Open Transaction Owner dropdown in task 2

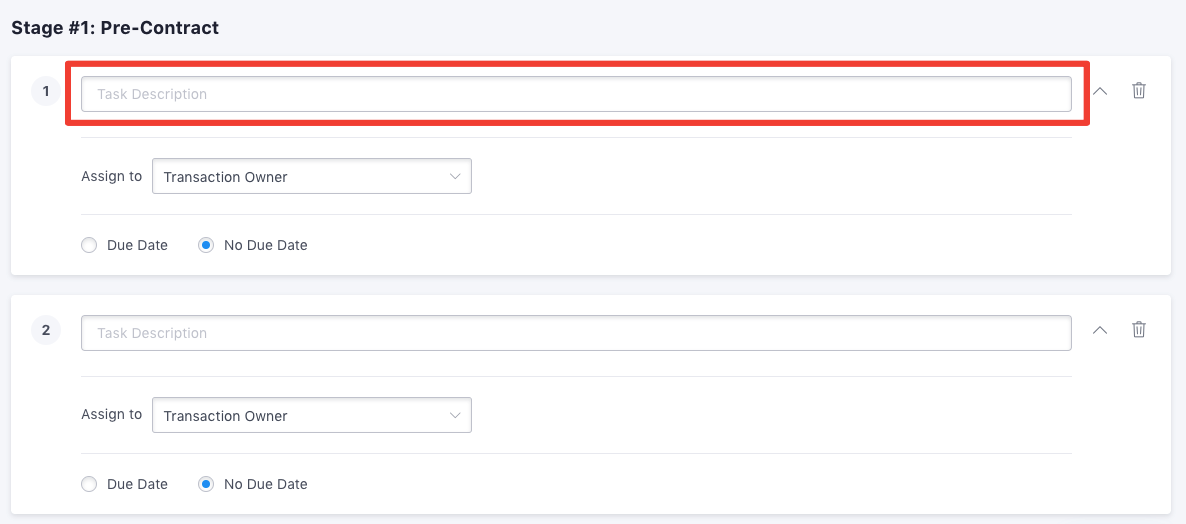tap(312, 415)
